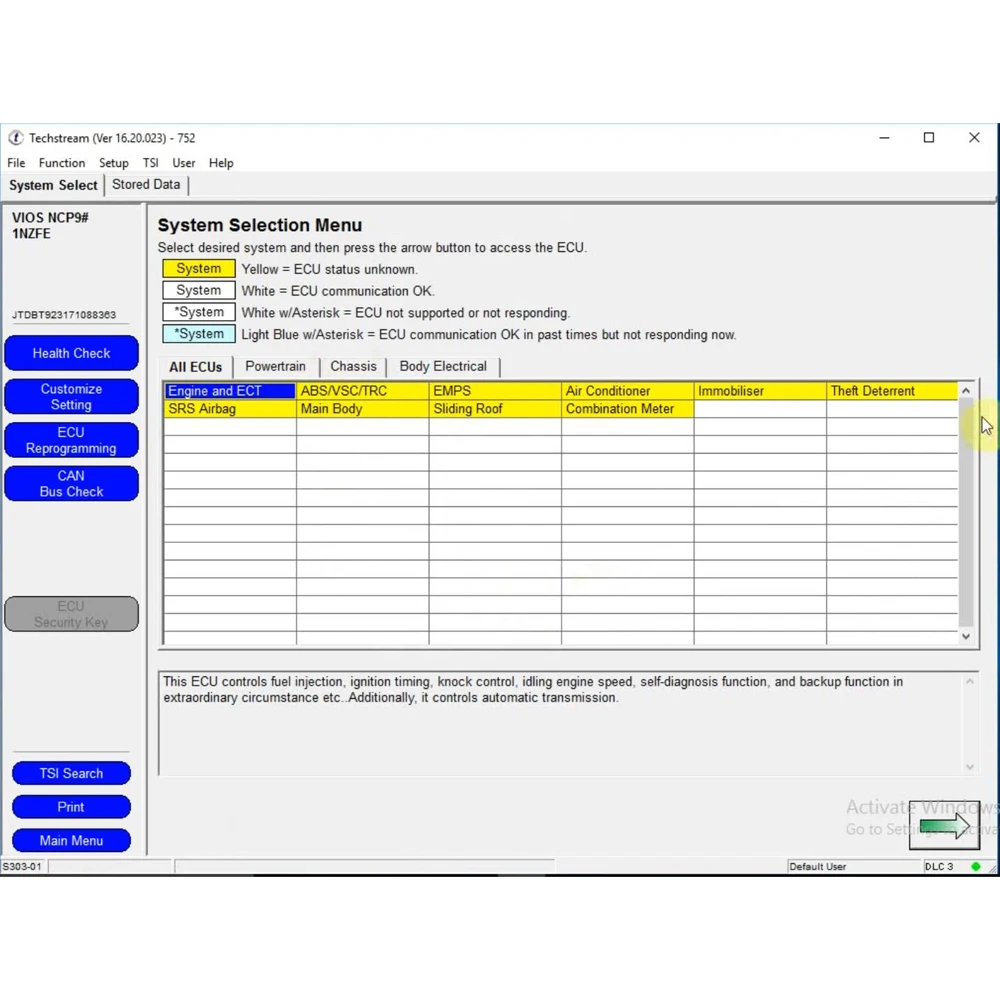The width and height of the screenshot is (1000, 1000).
Task: Click Default User in status bar
Action: point(818,866)
